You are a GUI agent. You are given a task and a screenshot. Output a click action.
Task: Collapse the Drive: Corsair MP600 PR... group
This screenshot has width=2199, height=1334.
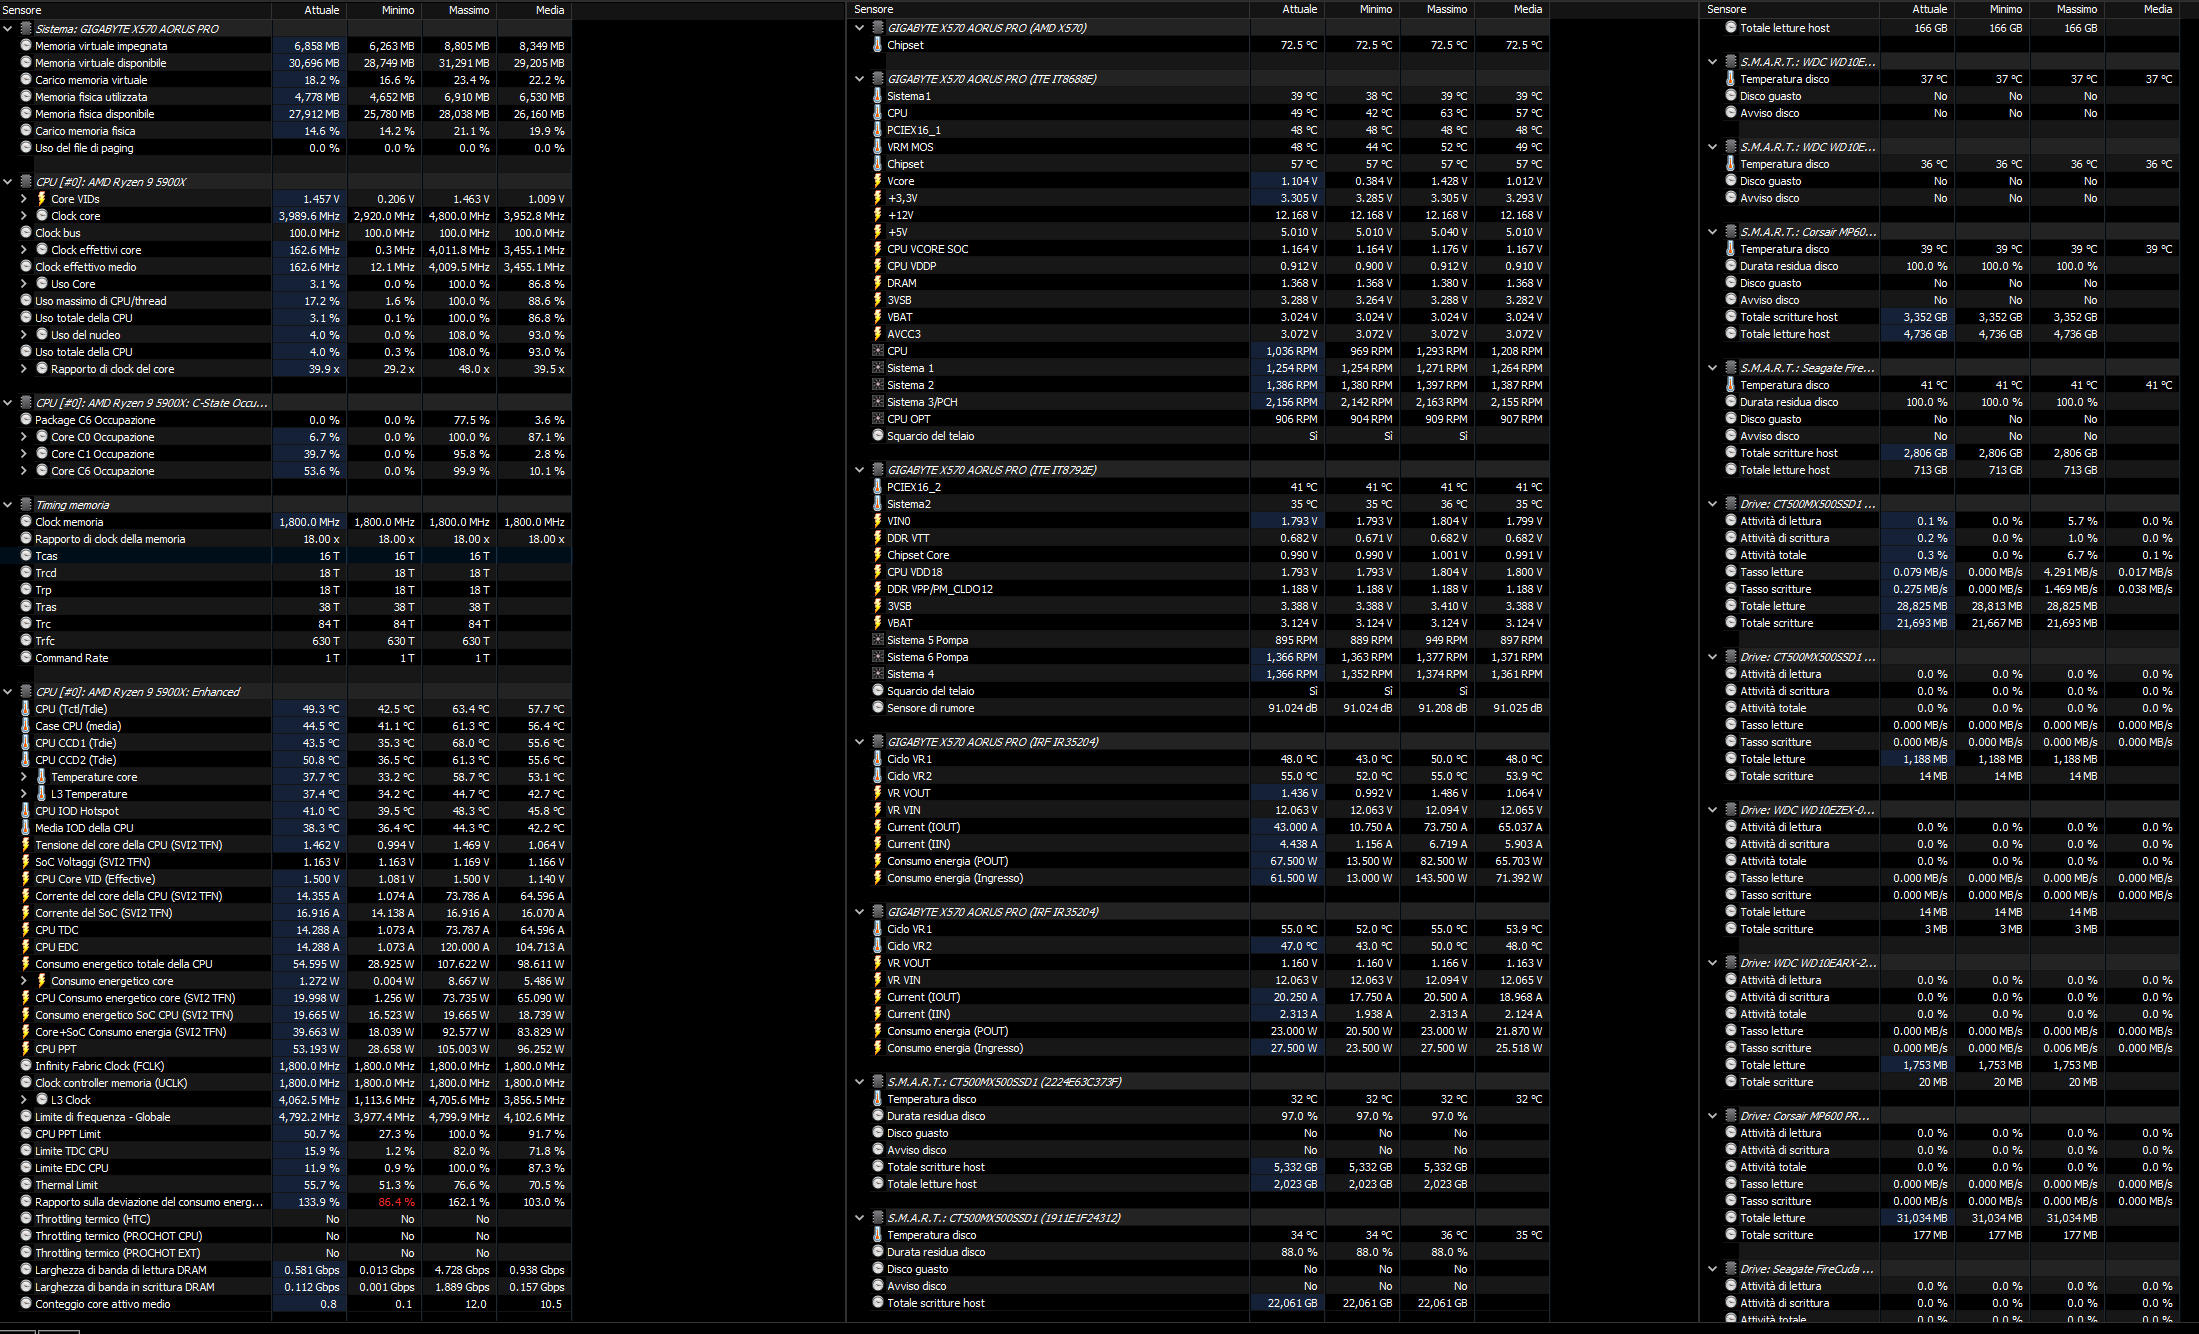point(1712,1116)
